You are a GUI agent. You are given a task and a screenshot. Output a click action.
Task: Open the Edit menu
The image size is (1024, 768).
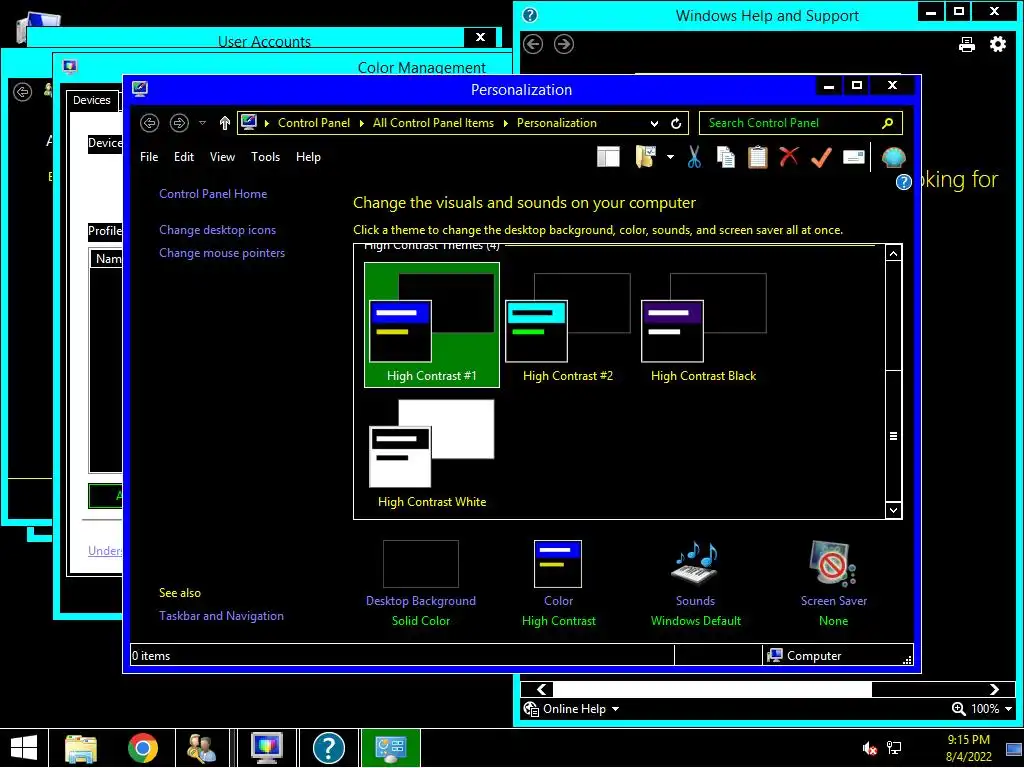[184, 157]
